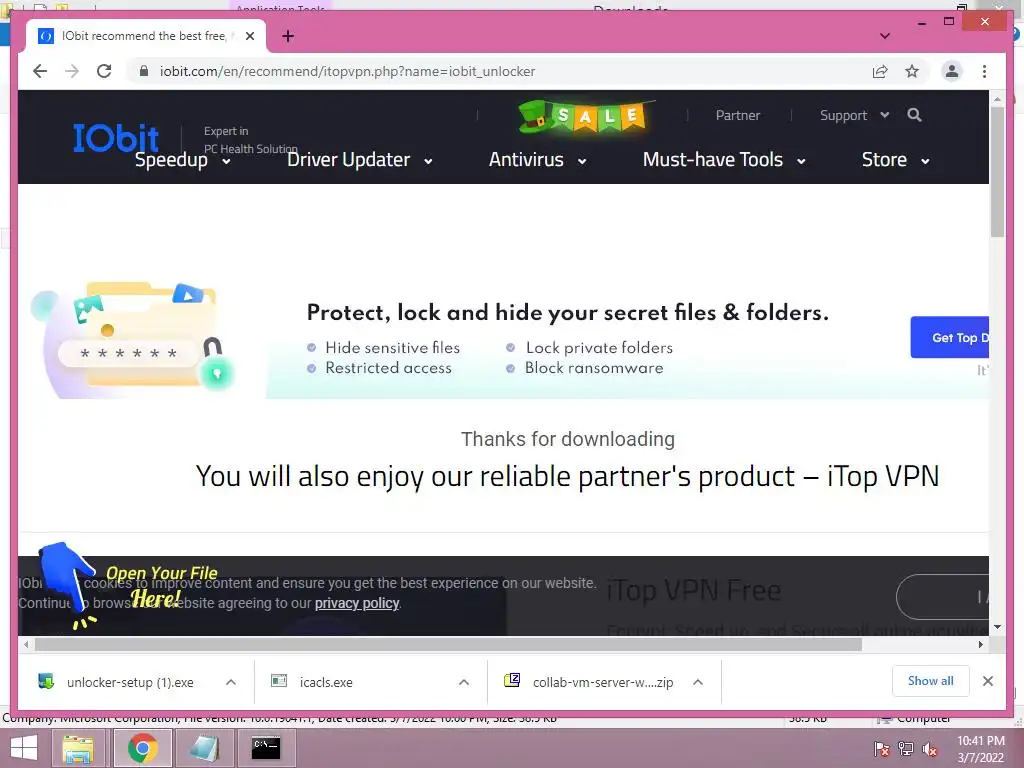Open a new browser tab
Screen dimensions: 1024x768
288,36
